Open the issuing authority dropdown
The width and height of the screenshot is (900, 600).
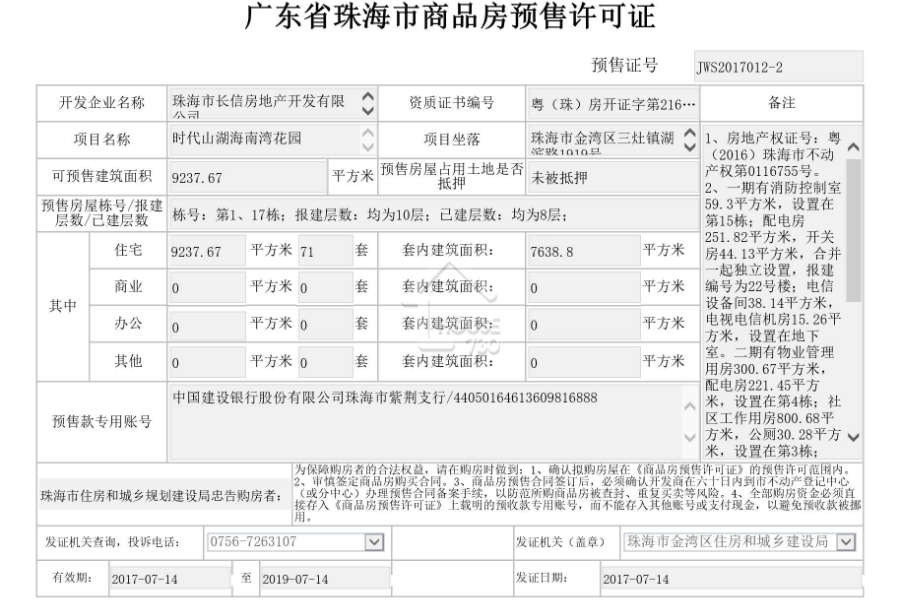(x=845, y=541)
